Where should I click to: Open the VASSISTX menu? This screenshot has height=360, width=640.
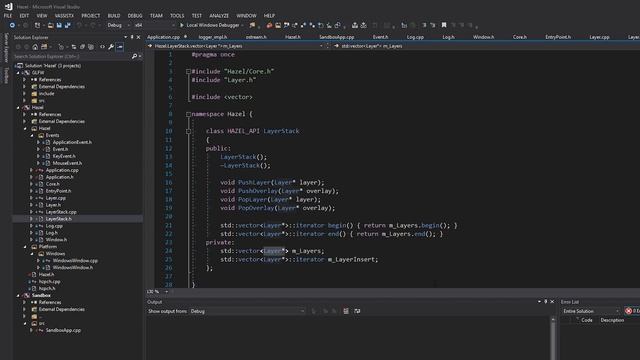click(x=64, y=16)
